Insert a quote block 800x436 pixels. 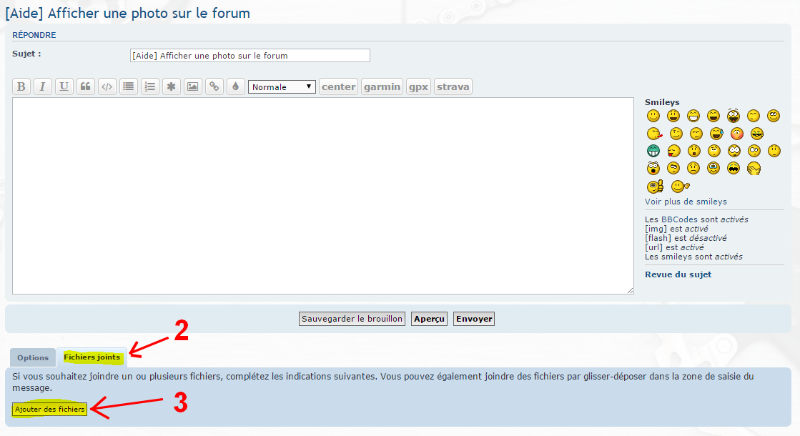pos(86,87)
